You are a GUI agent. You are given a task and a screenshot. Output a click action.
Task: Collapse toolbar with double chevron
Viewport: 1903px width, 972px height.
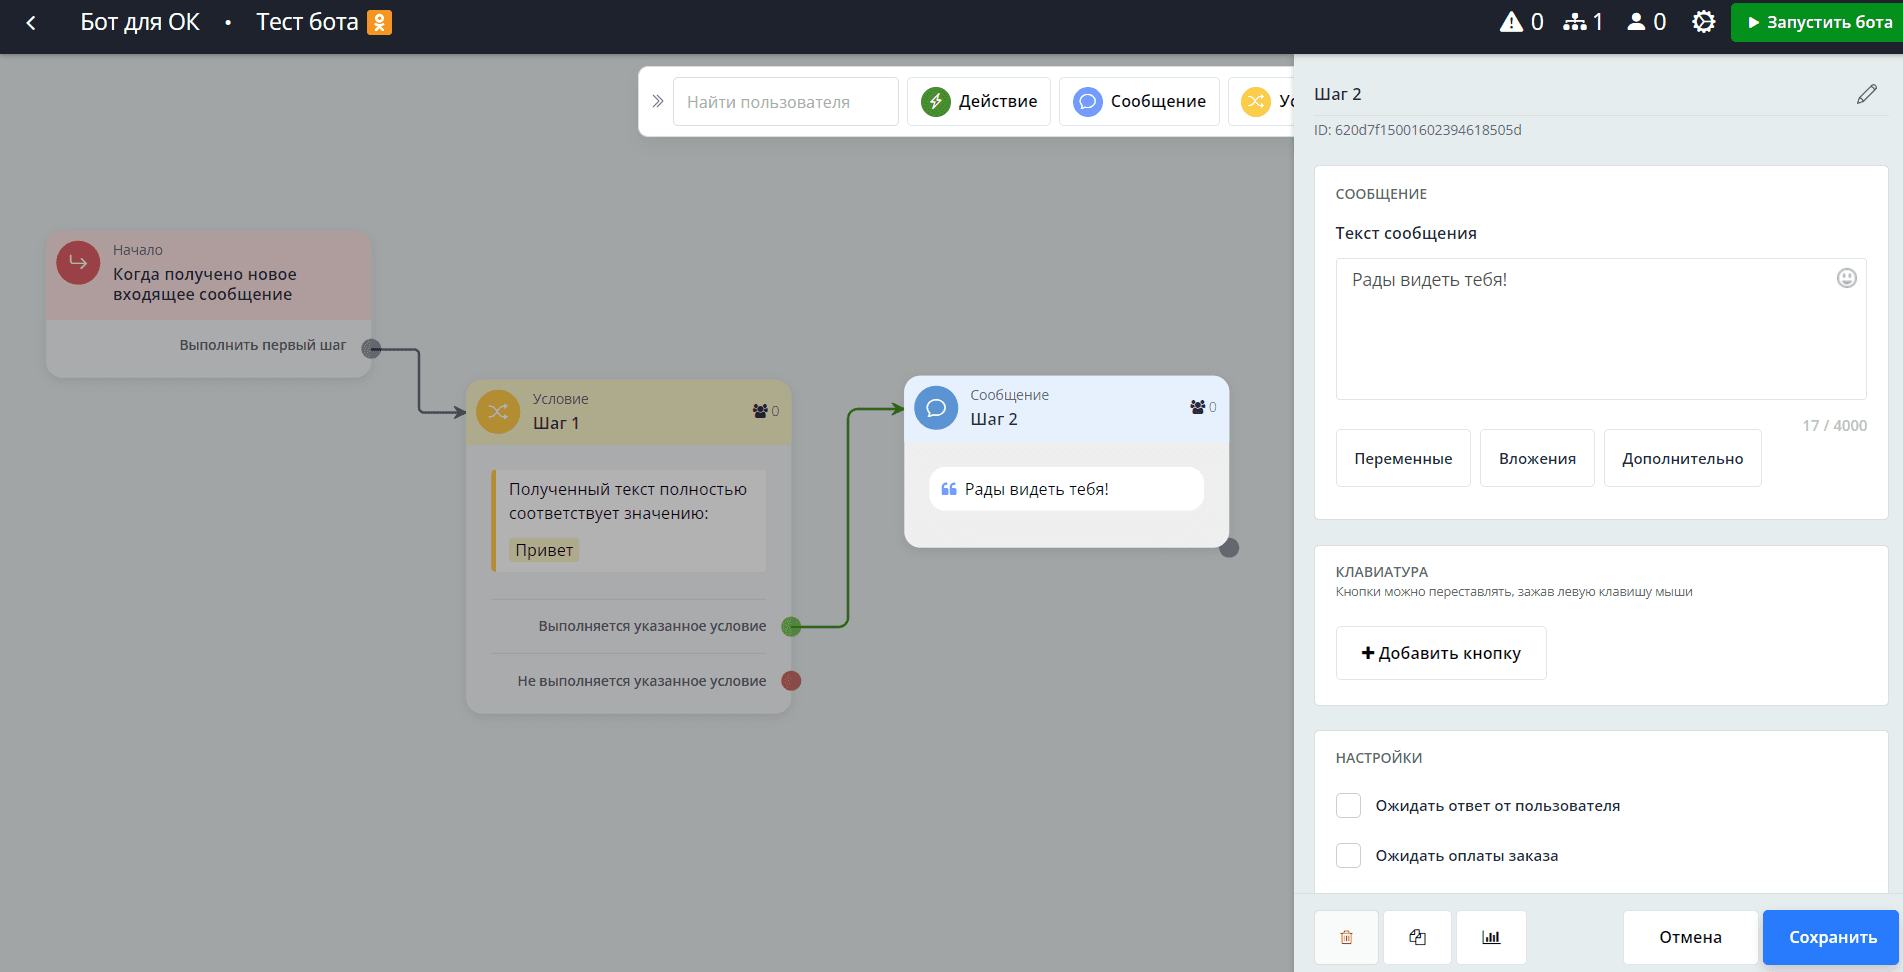coord(657,101)
